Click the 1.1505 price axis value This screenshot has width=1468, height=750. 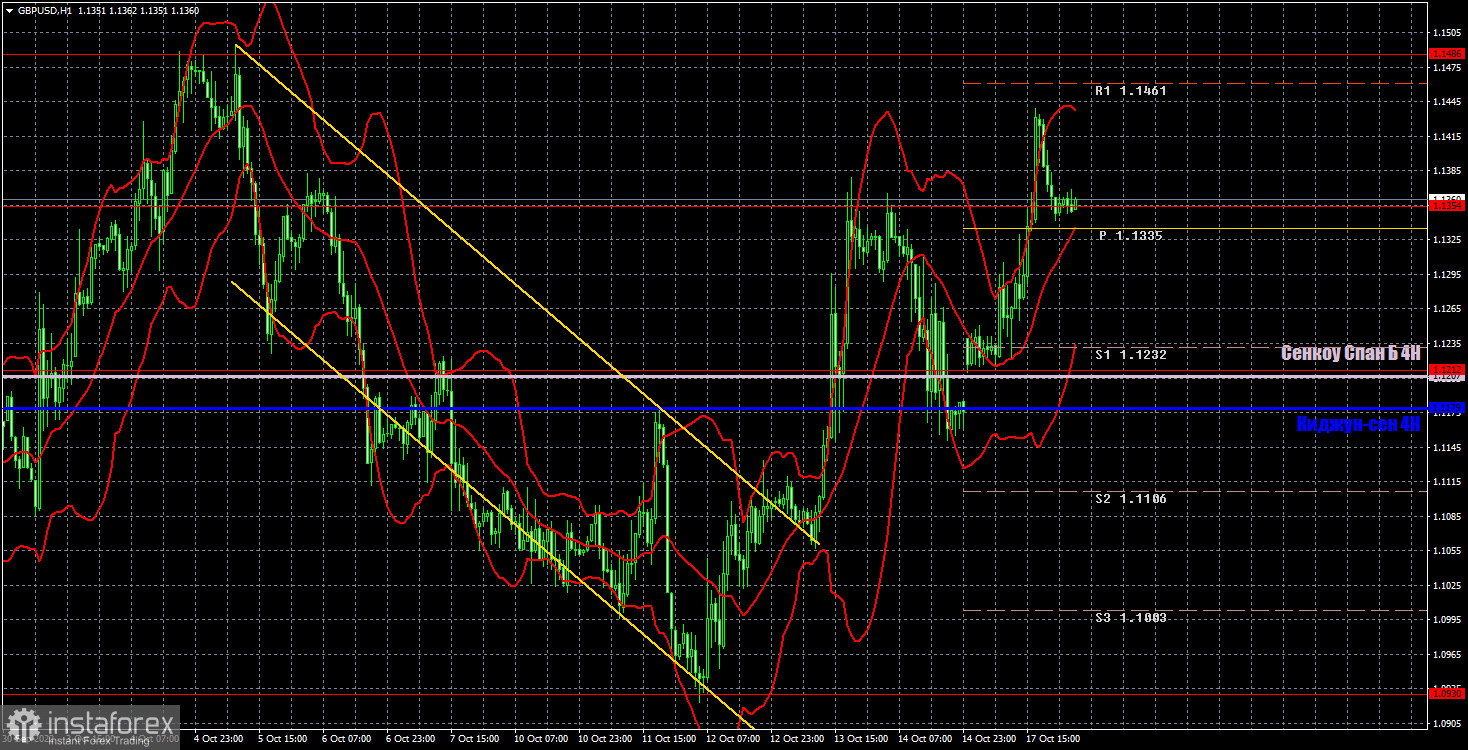pos(1447,33)
